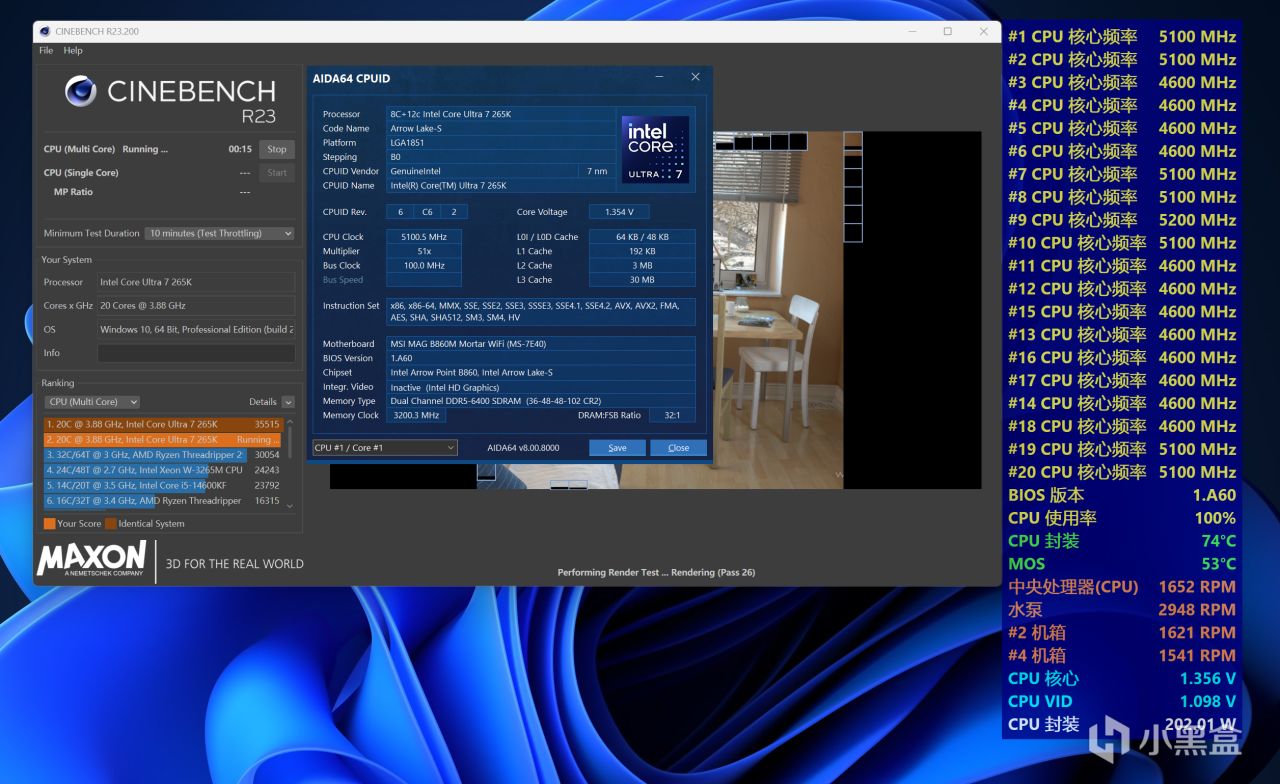Click the CPU VID 1.098 V sensor line

(1122, 701)
